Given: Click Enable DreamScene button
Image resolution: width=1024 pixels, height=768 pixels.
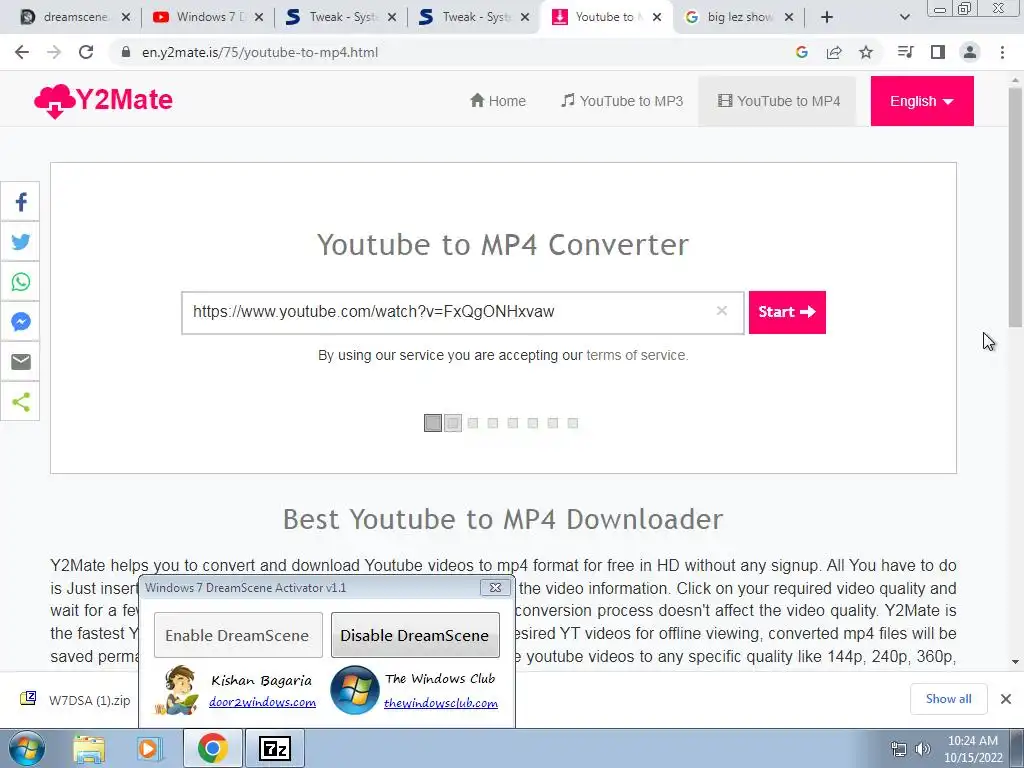Looking at the screenshot, I should 238,635.
